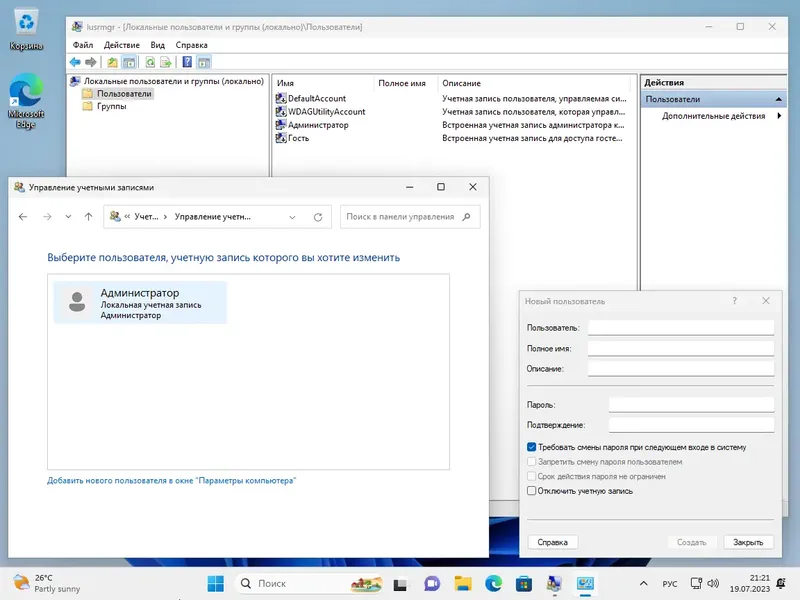Click the Refresh icon in lusrmgr toolbar
Screen dimensions: 800x600
(x=150, y=62)
